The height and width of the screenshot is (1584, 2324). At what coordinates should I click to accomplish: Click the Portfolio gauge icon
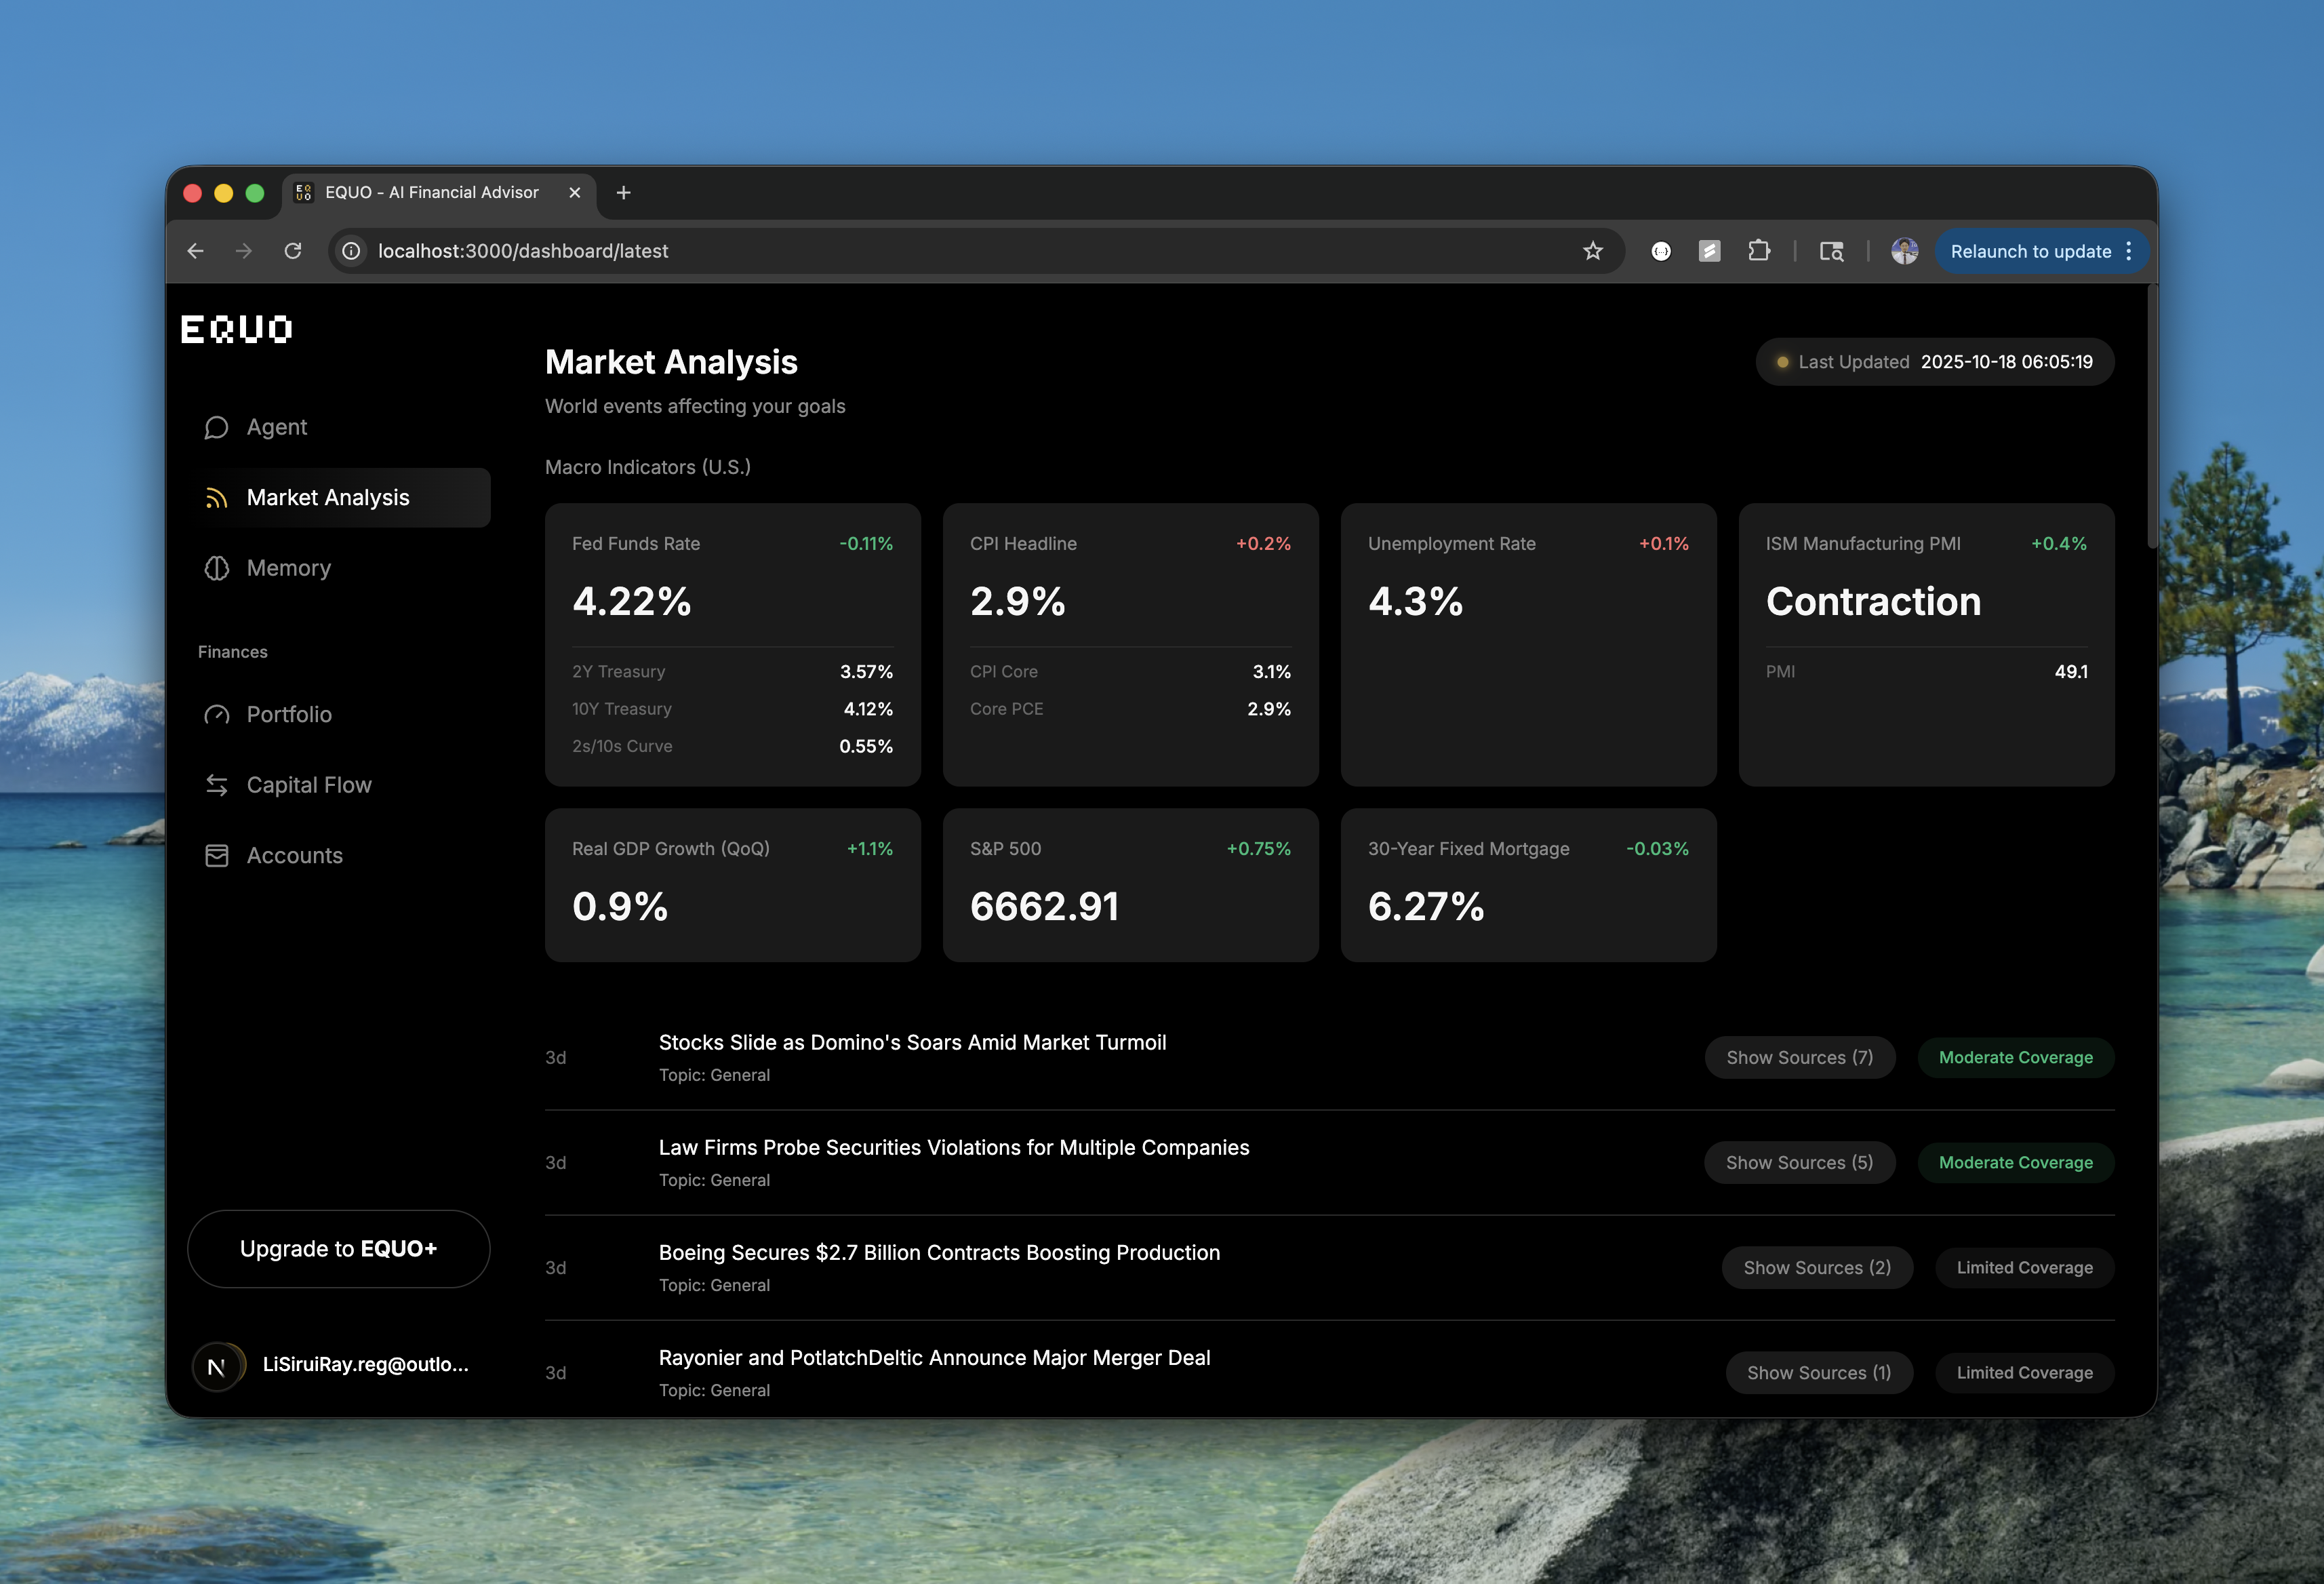pos(216,715)
